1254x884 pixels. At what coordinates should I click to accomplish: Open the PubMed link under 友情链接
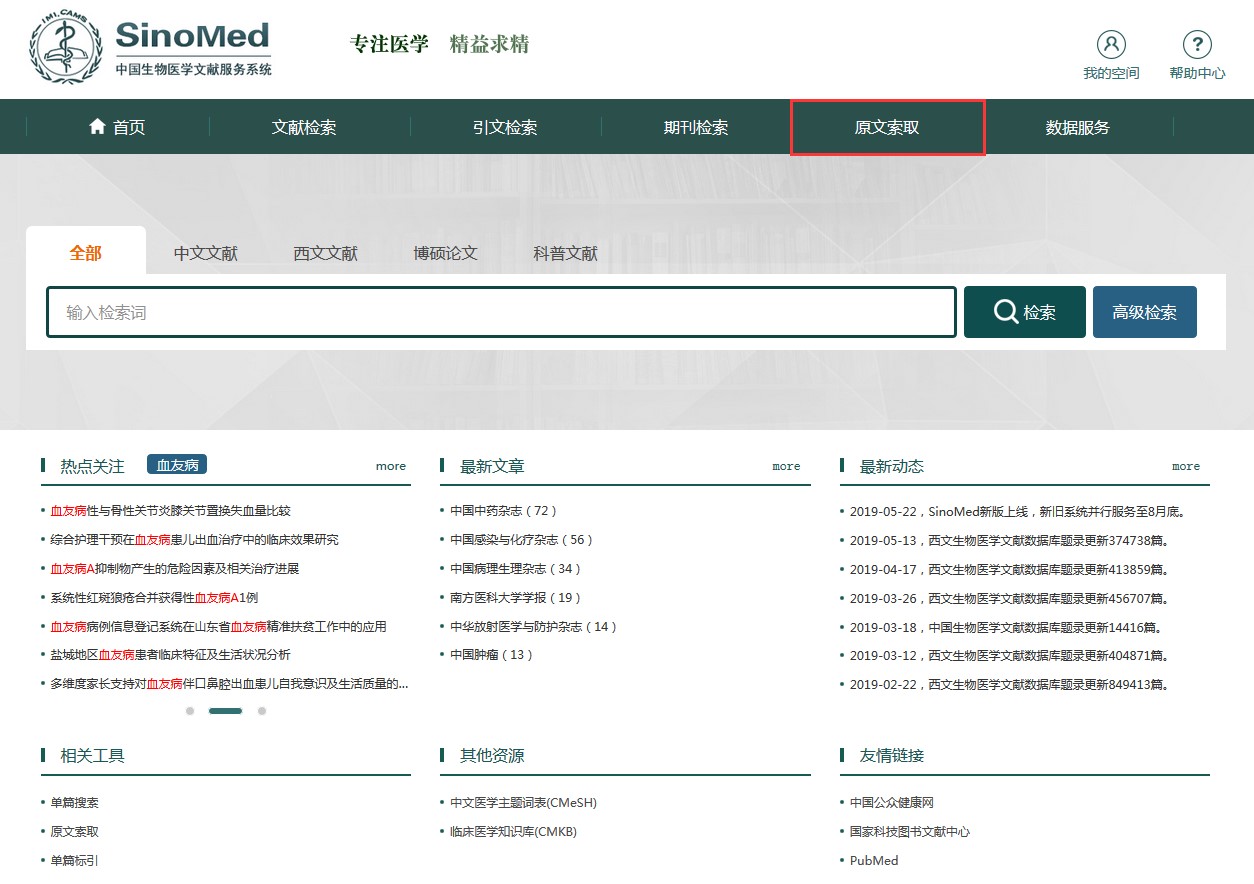click(x=874, y=860)
